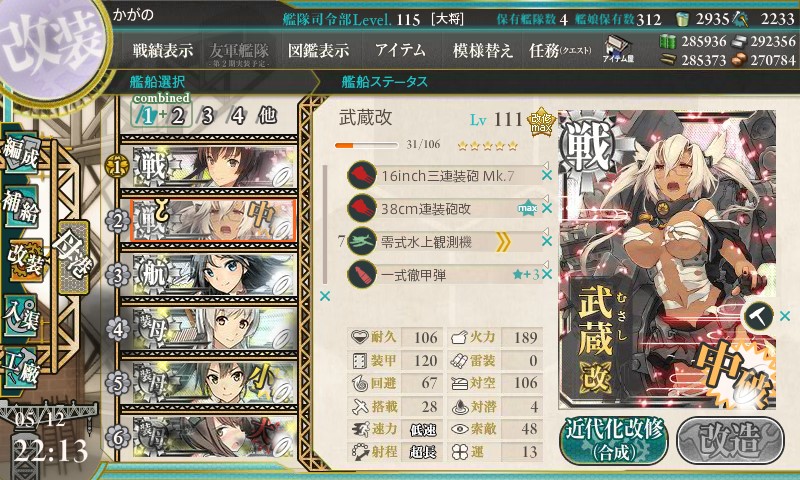Select fleet tab 3
This screenshot has height=480, width=800.
point(207,116)
